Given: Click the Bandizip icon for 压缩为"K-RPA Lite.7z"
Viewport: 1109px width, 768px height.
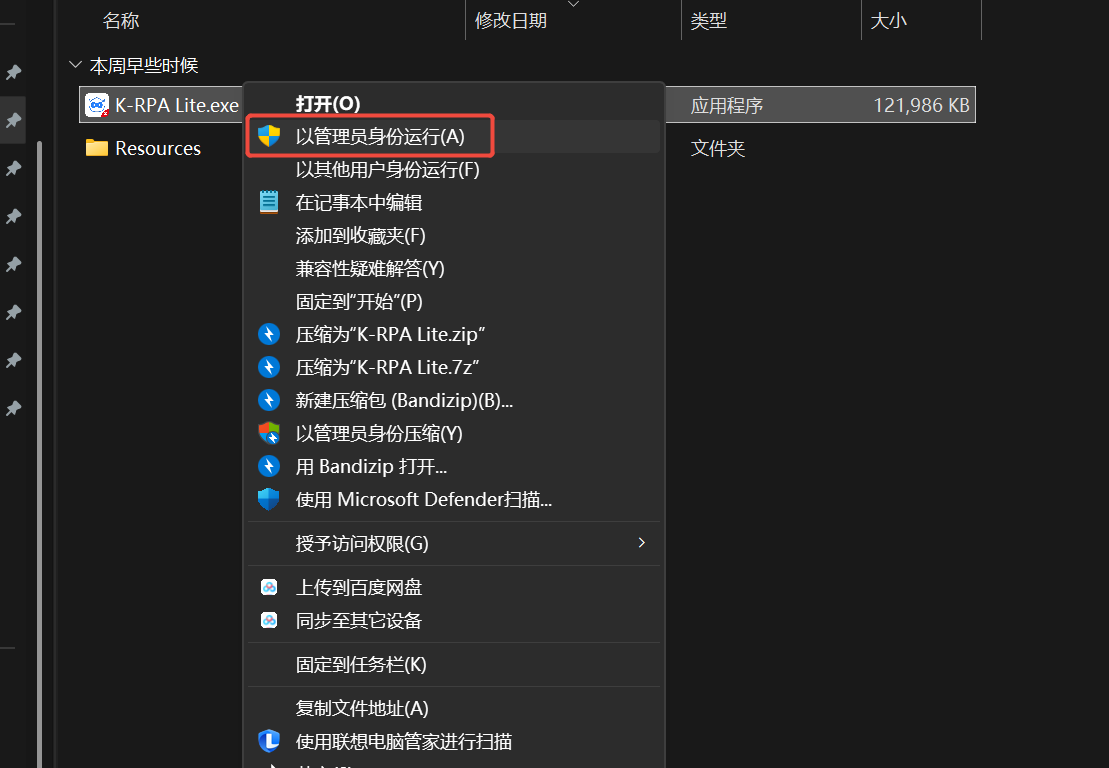Looking at the screenshot, I should pos(269,367).
